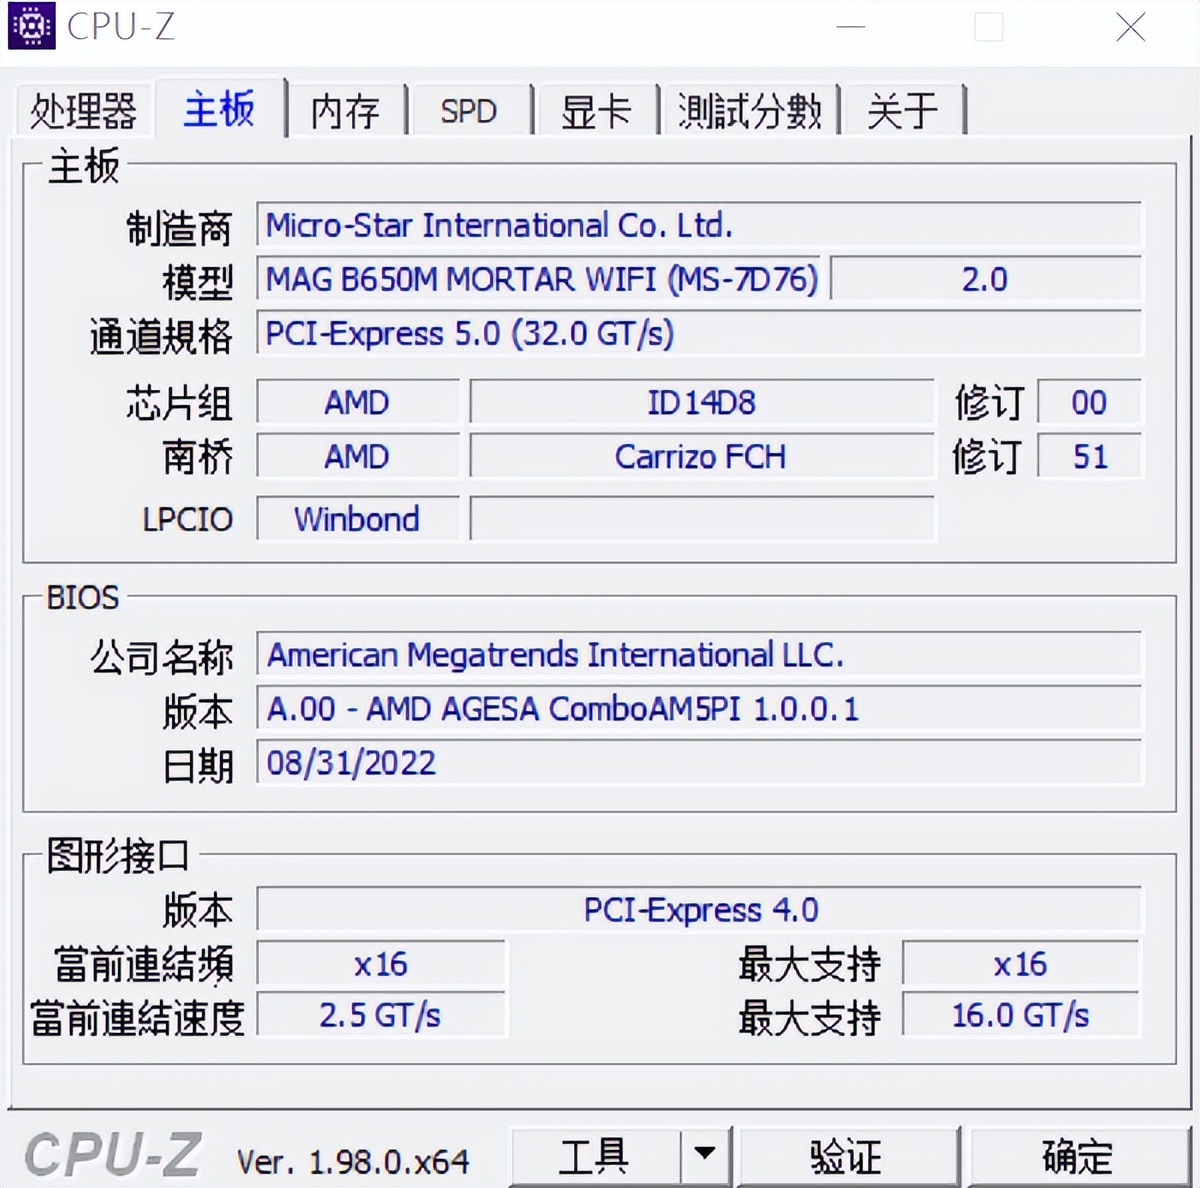The image size is (1200, 1188).
Task: Click the BIOS version field with AMD AGESA
Action: (x=700, y=709)
